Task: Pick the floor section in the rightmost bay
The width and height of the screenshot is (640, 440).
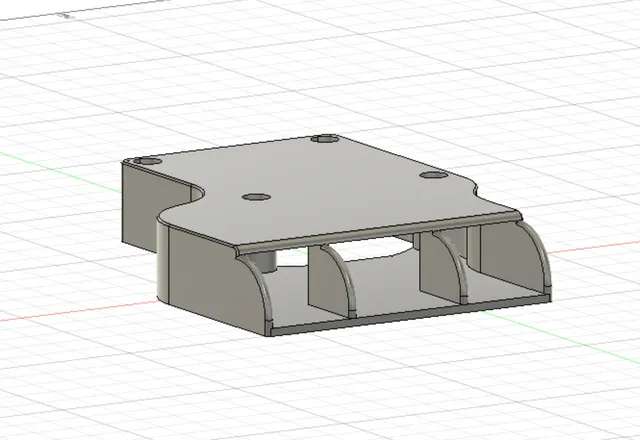Action: (506, 288)
